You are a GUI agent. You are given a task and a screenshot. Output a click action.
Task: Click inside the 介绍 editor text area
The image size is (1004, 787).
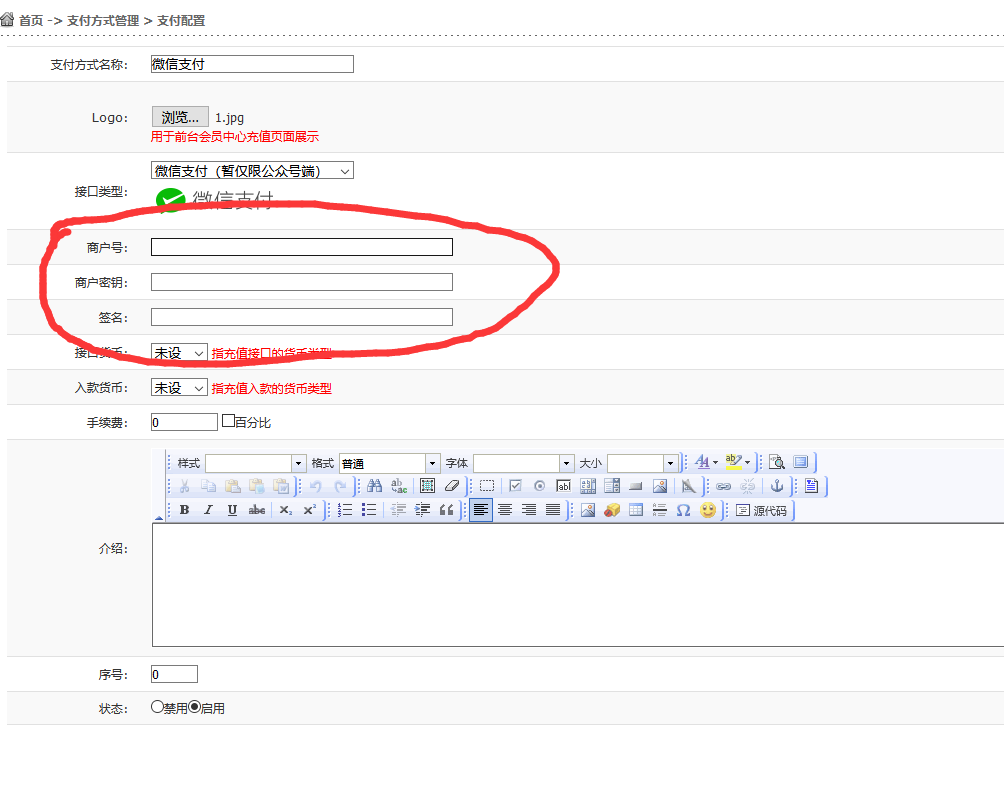point(578,585)
